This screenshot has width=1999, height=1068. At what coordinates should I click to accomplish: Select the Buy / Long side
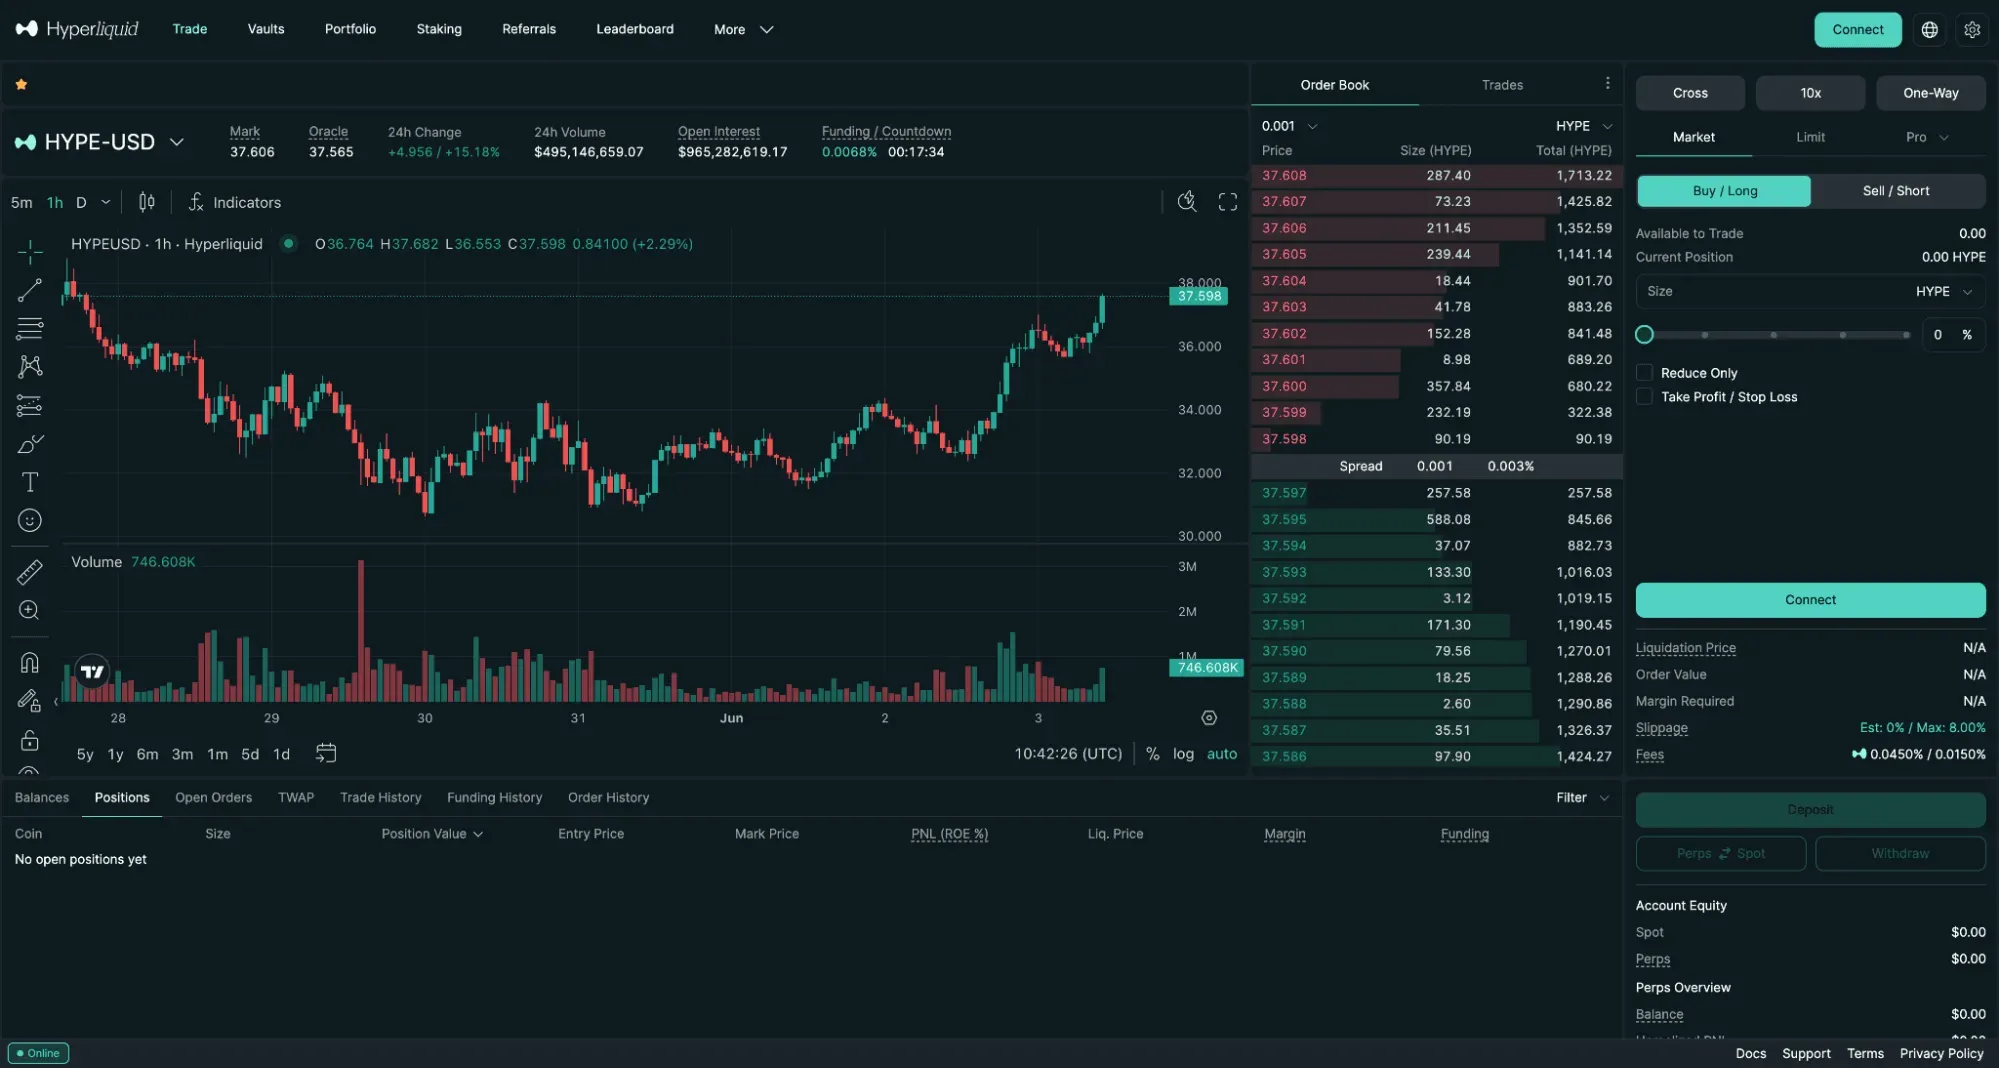click(1724, 191)
